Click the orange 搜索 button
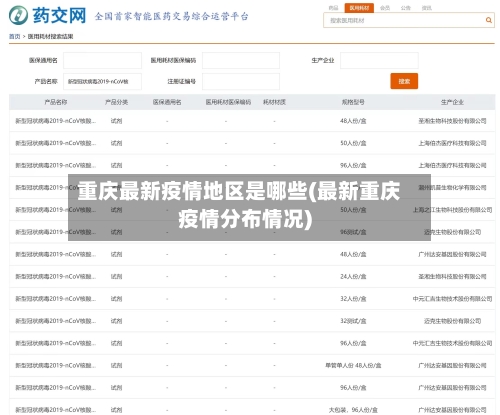This screenshot has width=500, height=415. point(404,81)
